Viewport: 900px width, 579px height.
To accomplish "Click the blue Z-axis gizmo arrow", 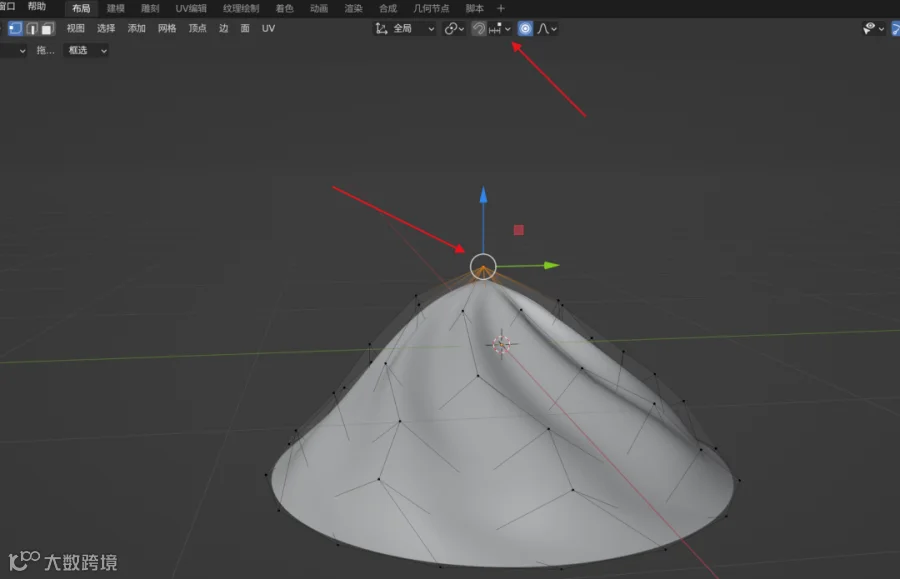I will [483, 195].
